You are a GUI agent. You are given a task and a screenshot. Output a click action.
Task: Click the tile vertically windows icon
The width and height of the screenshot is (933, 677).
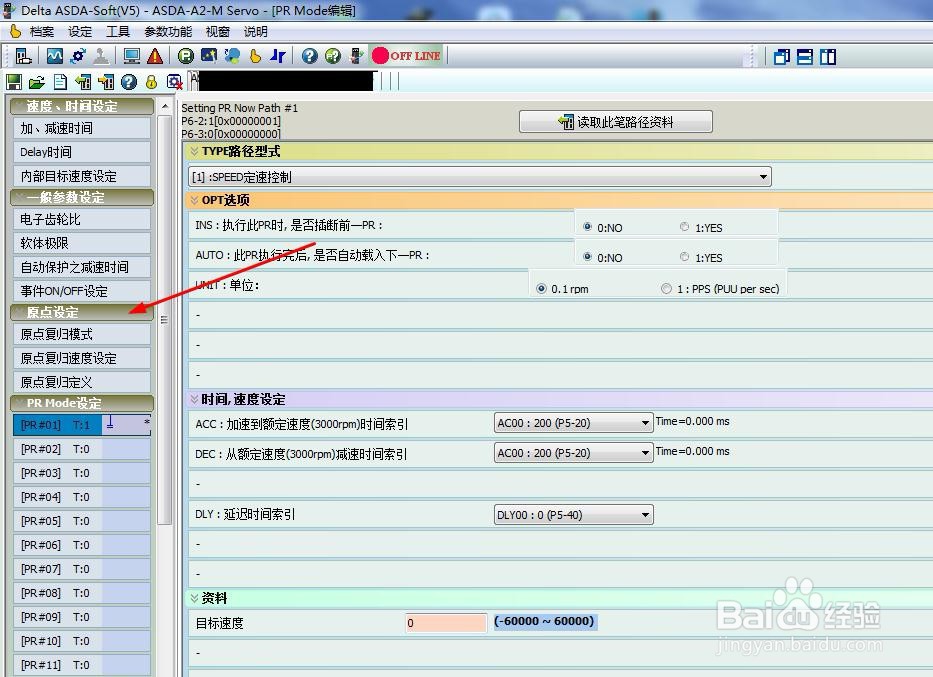828,57
